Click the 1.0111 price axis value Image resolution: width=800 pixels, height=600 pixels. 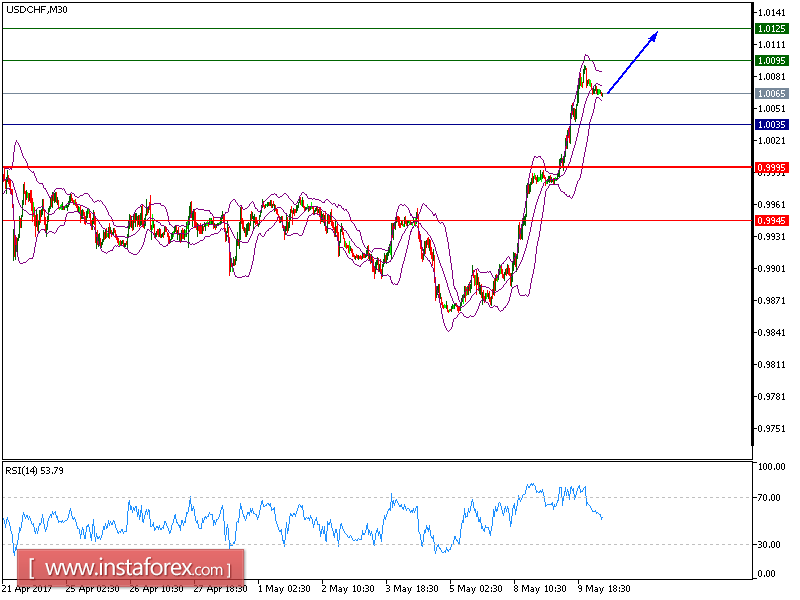[771, 45]
